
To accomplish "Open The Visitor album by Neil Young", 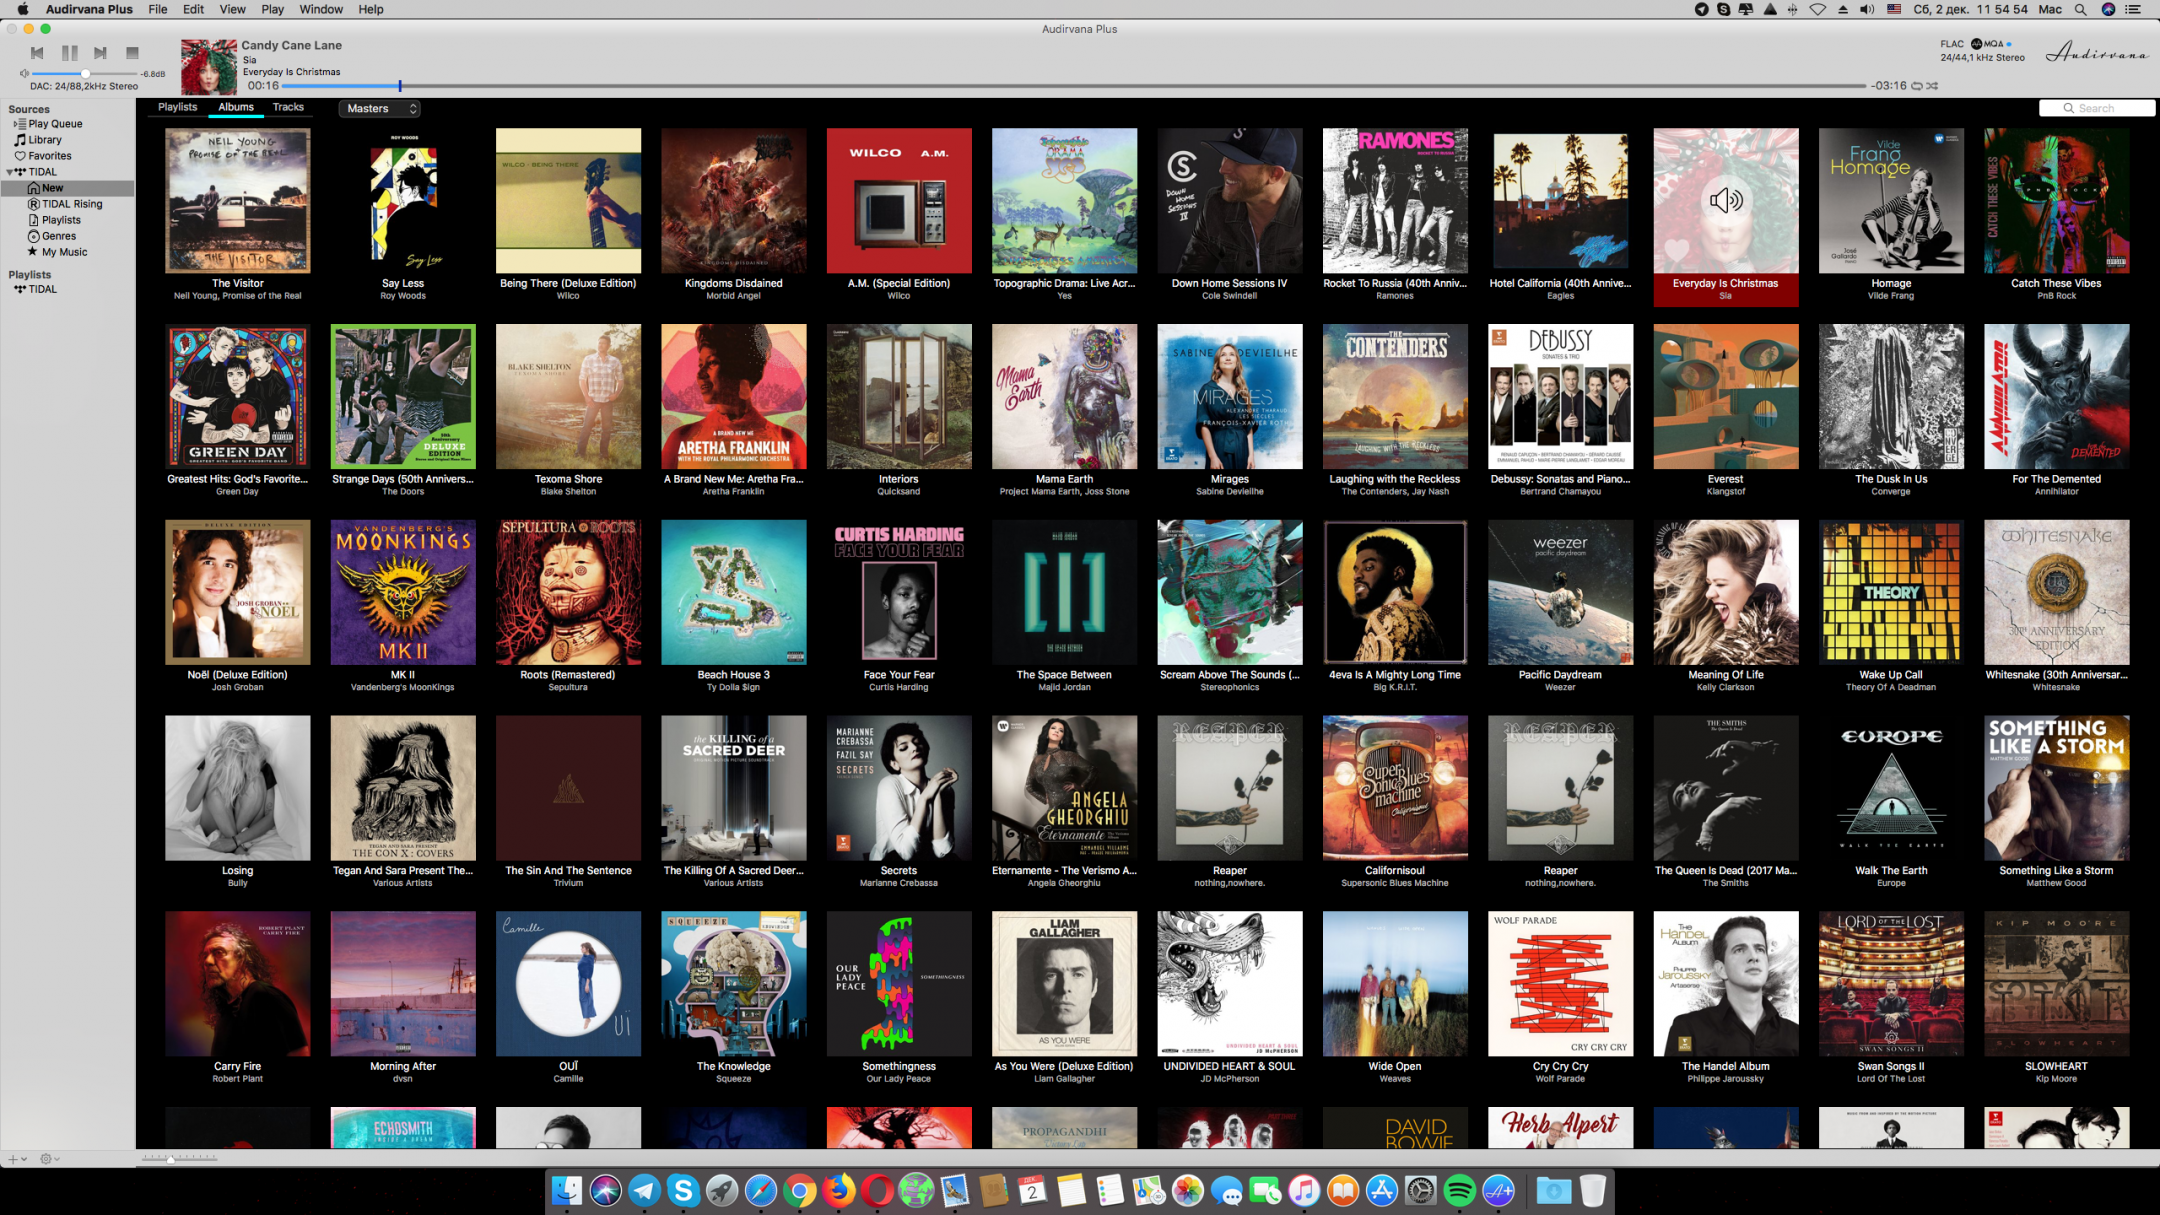I will tap(237, 200).
